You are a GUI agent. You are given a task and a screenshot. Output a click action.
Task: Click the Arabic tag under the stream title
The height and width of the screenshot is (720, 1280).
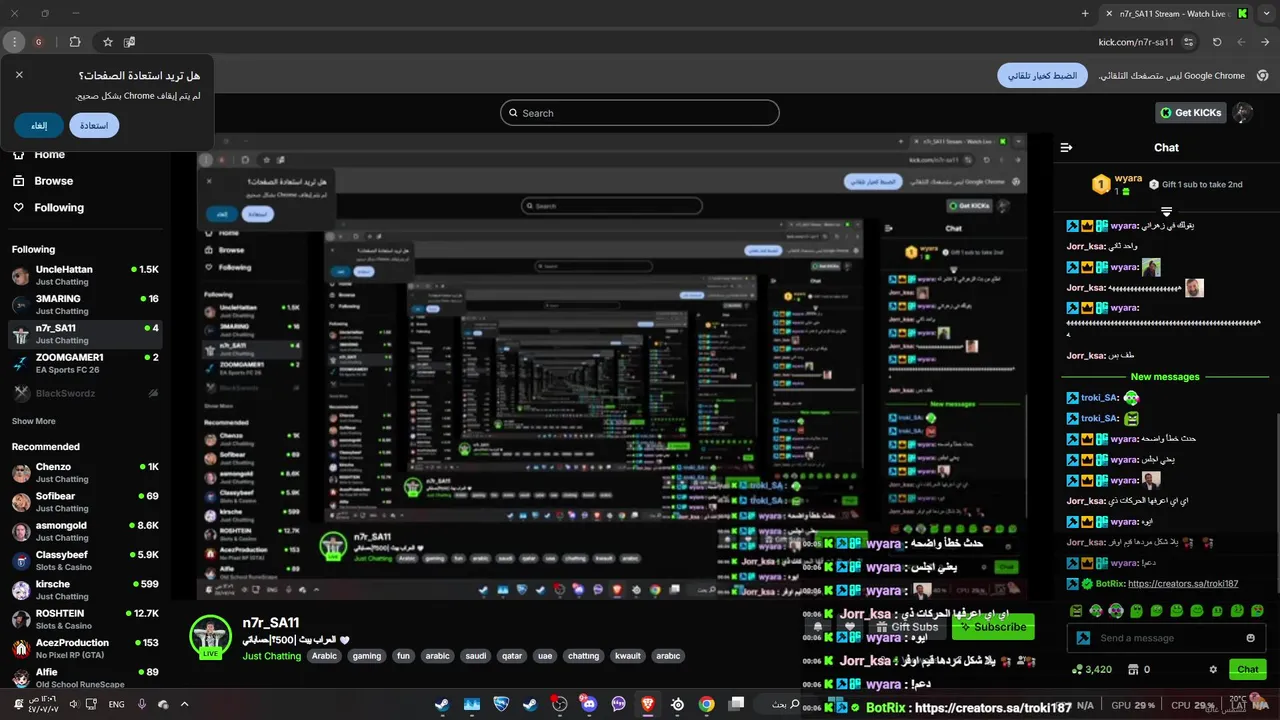point(324,656)
